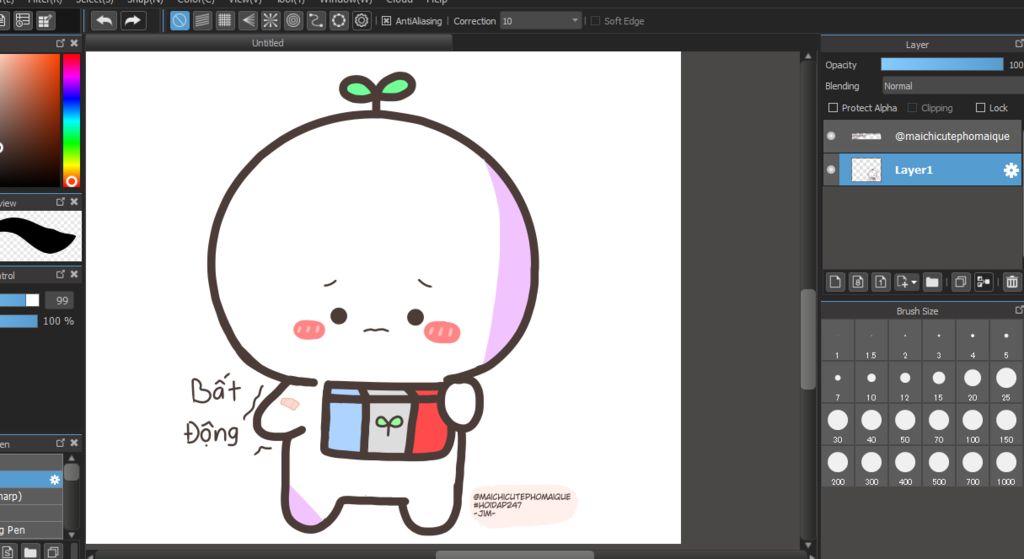Float the brush preview panel

pyautogui.click(x=61, y=202)
